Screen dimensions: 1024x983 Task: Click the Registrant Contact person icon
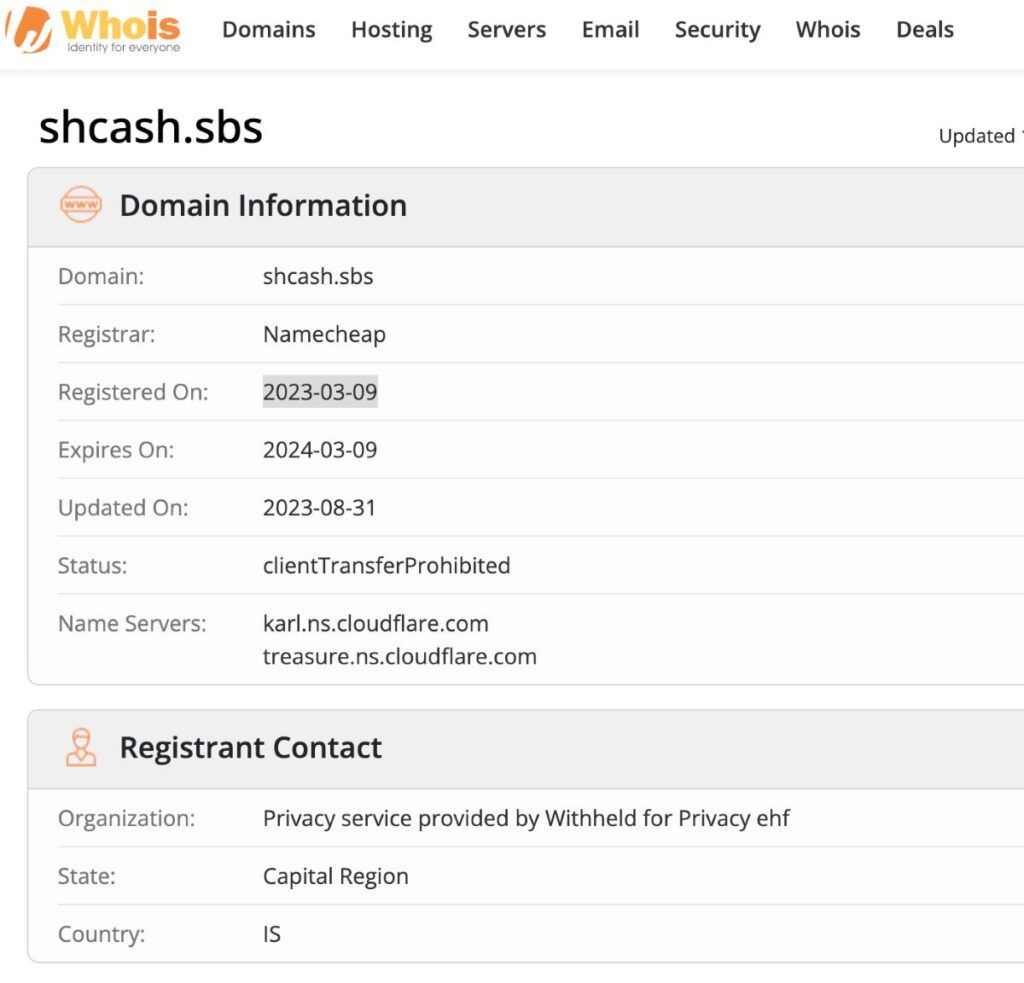tap(80, 747)
